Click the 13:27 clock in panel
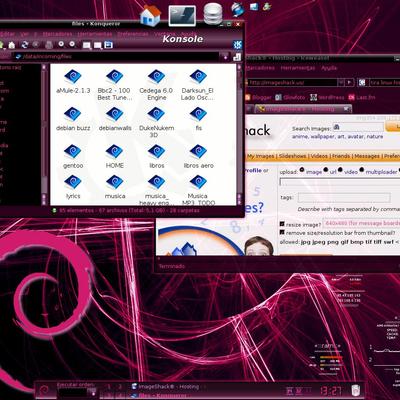Image resolution: width=400 pixels, height=400 pixels. point(331,391)
